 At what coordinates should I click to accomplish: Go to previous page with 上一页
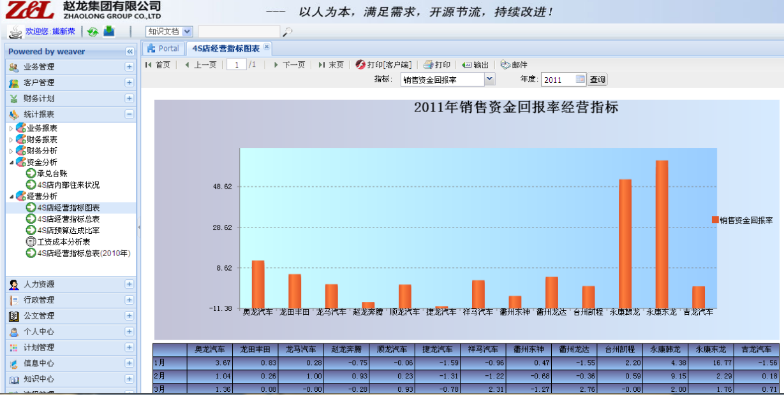pyautogui.click(x=200, y=64)
